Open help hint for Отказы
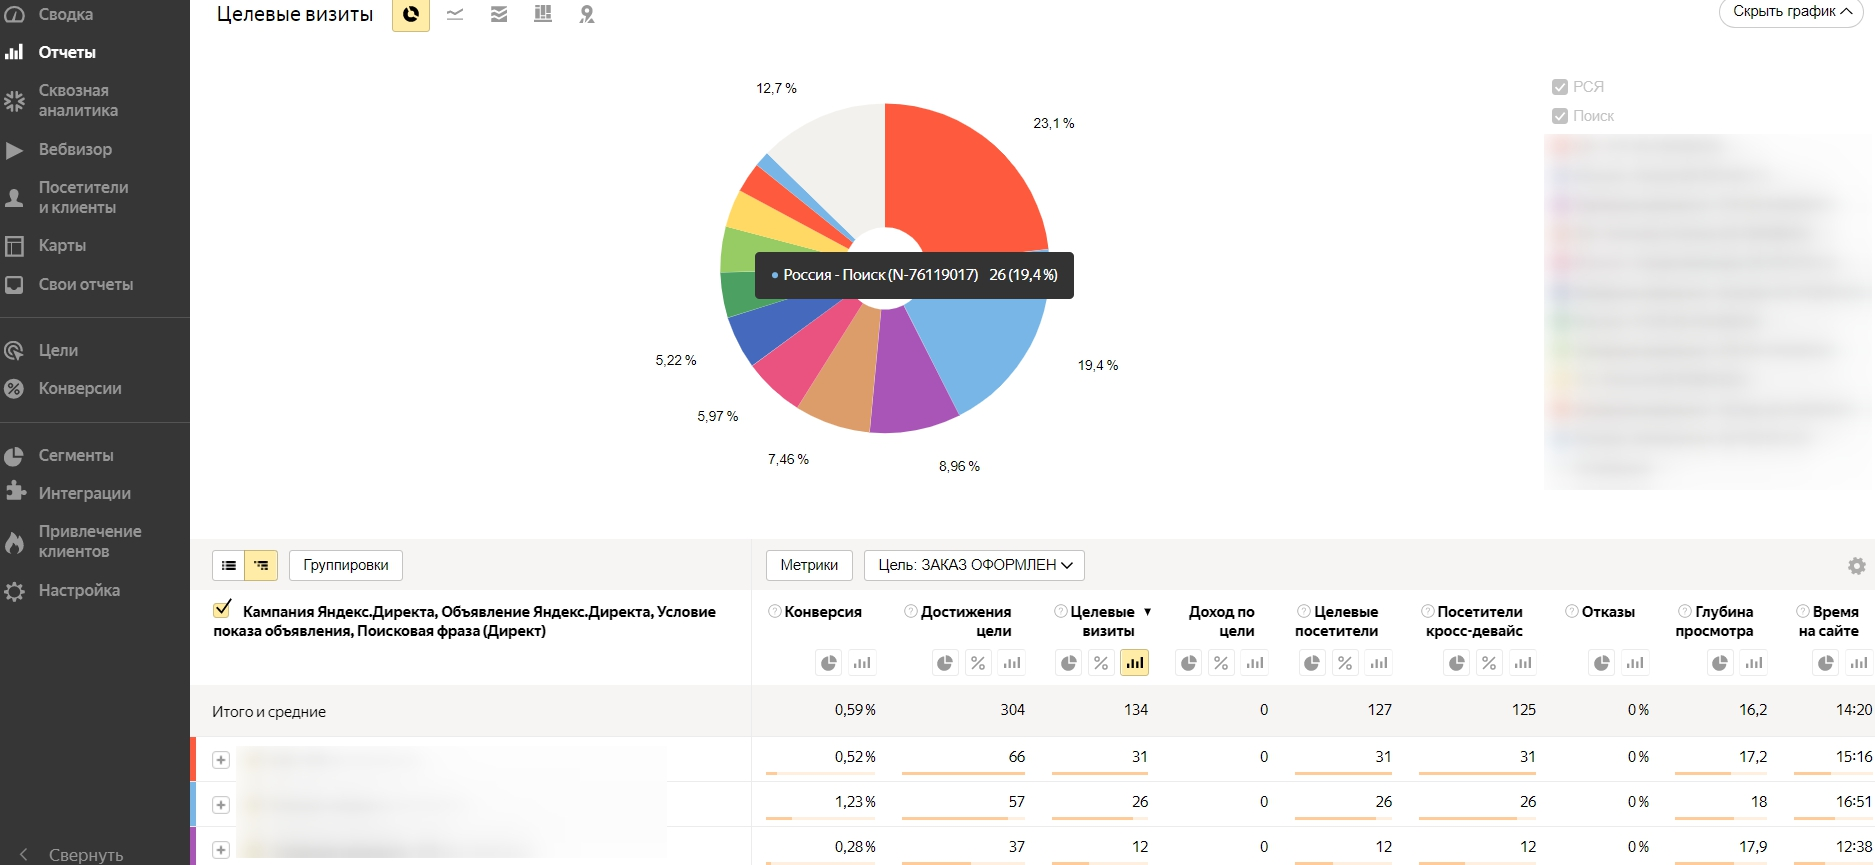This screenshot has height=865, width=1875. tap(1572, 611)
